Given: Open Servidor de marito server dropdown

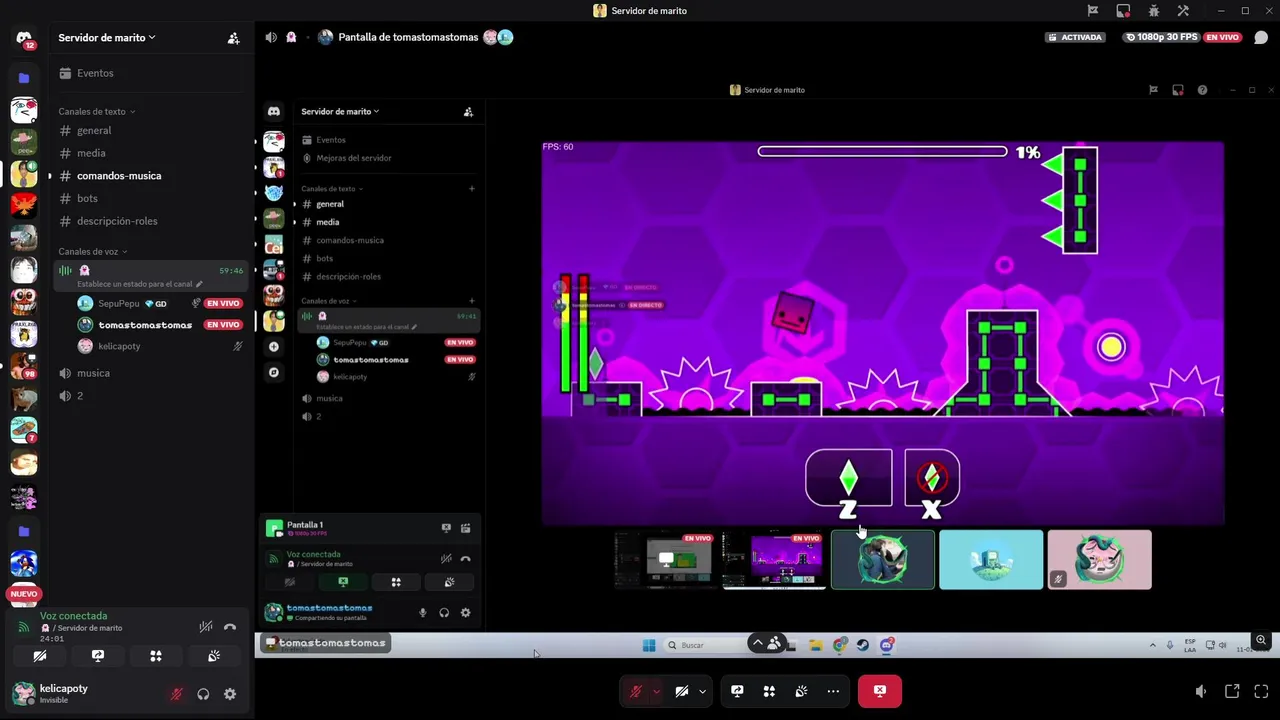Looking at the screenshot, I should point(106,38).
